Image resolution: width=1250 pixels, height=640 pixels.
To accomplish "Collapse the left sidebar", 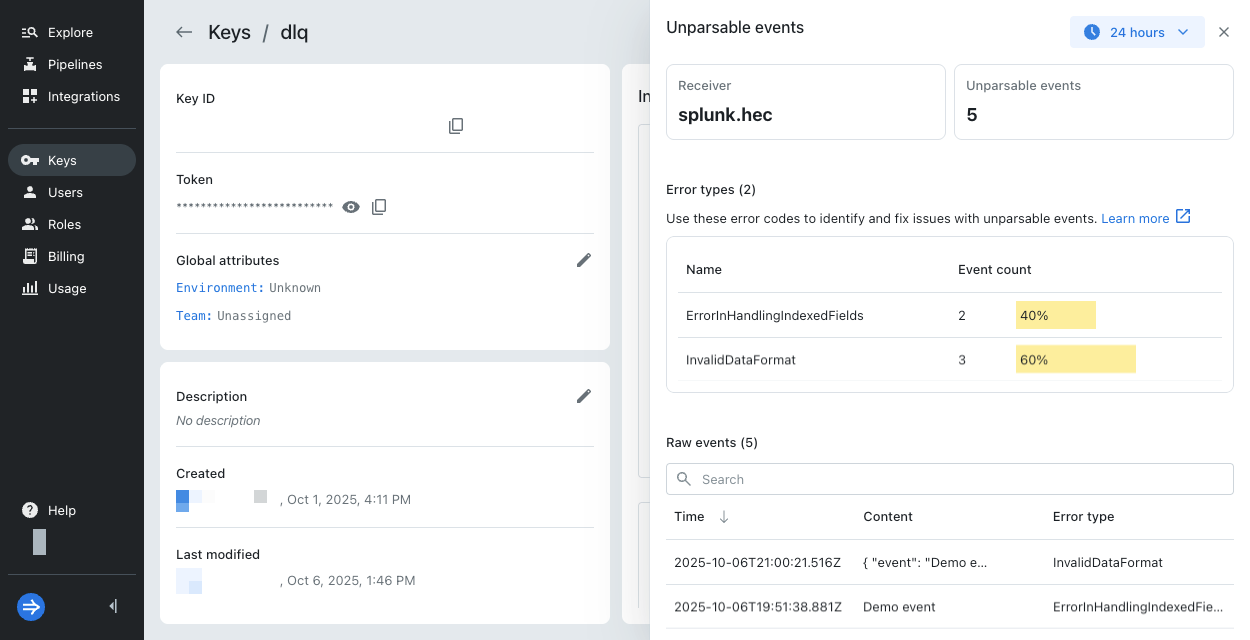I will pyautogui.click(x=113, y=606).
